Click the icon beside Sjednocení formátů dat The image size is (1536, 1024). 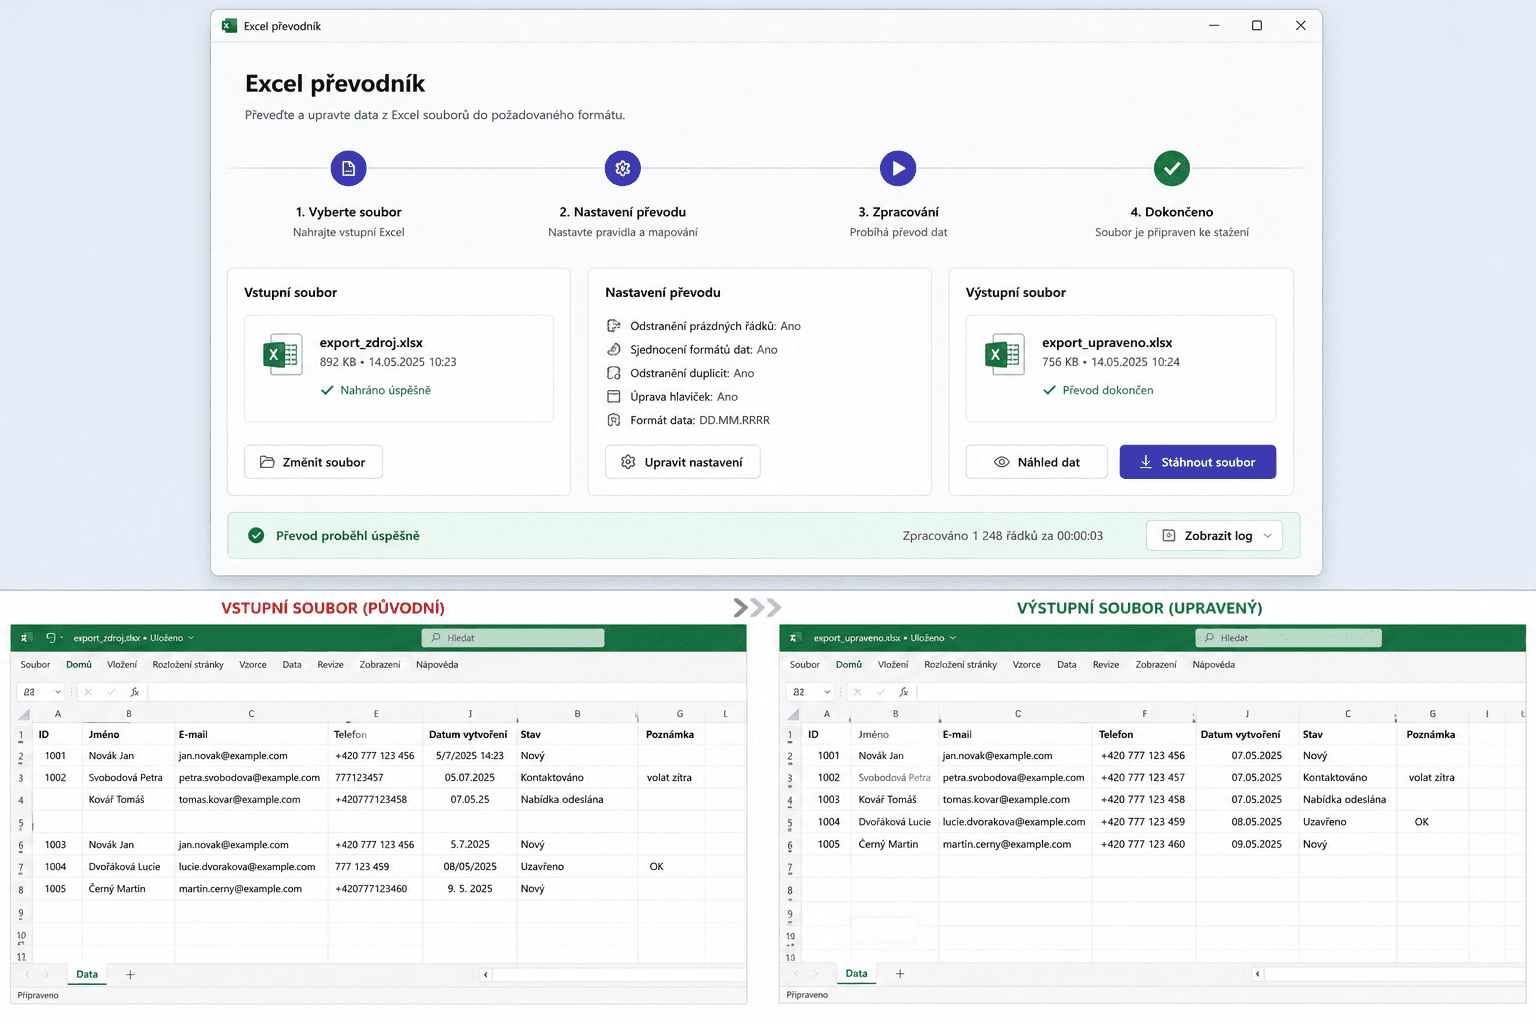coord(614,349)
